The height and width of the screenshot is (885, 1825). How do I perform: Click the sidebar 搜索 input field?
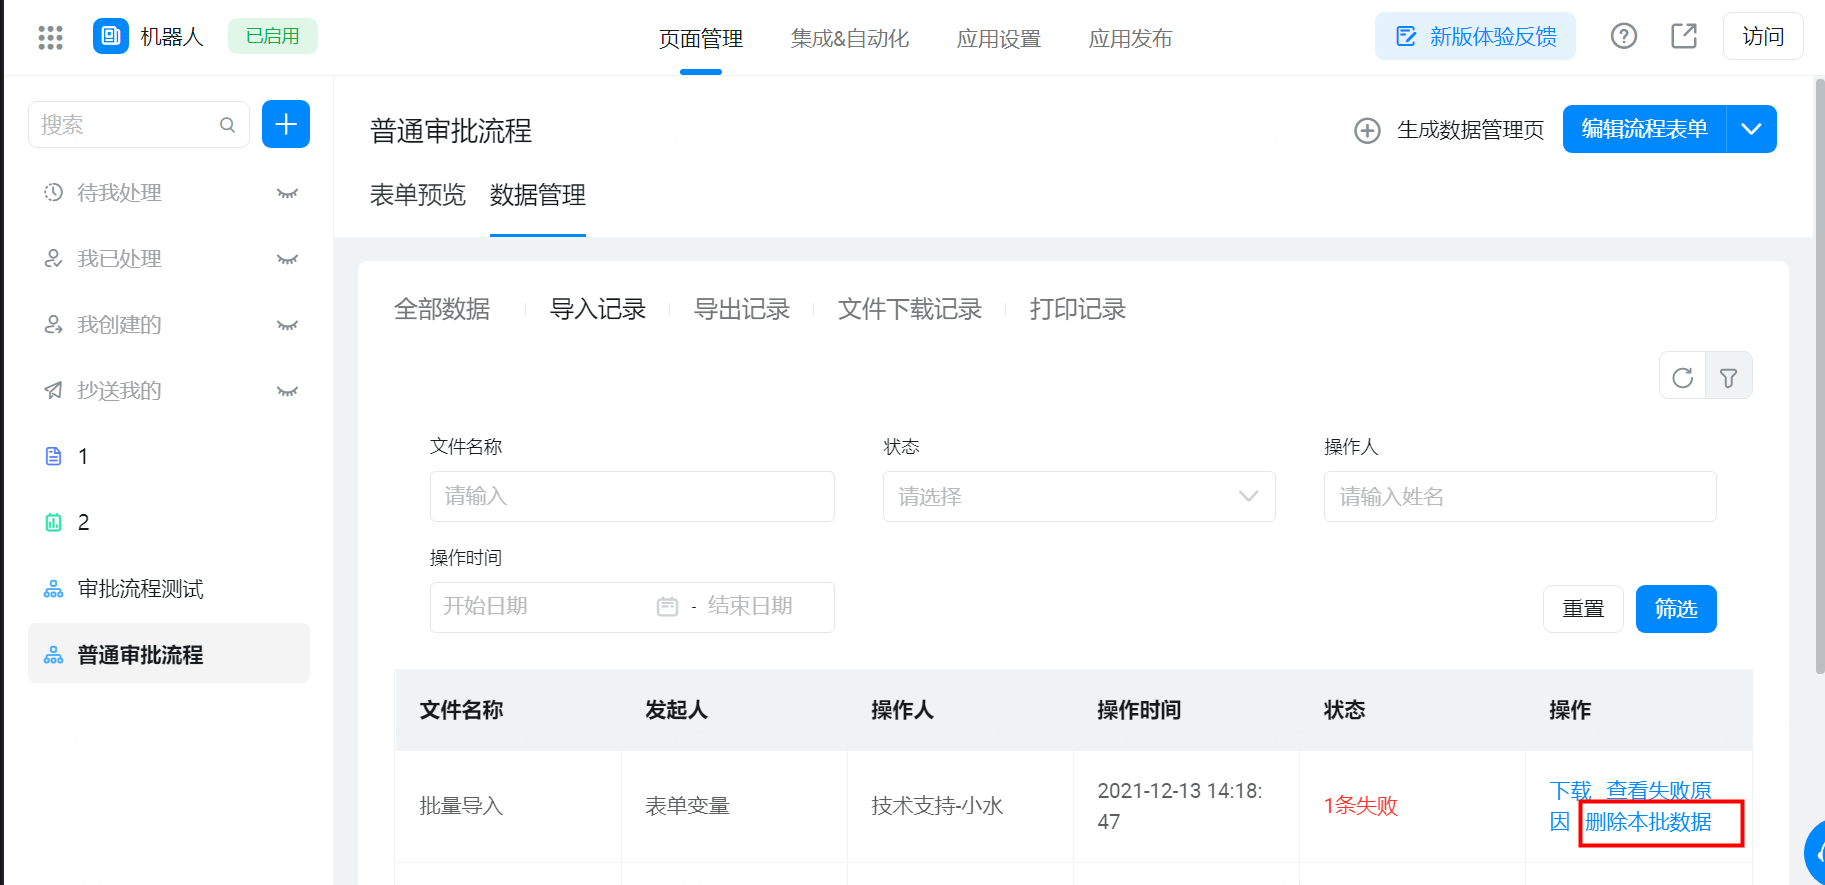[x=139, y=124]
